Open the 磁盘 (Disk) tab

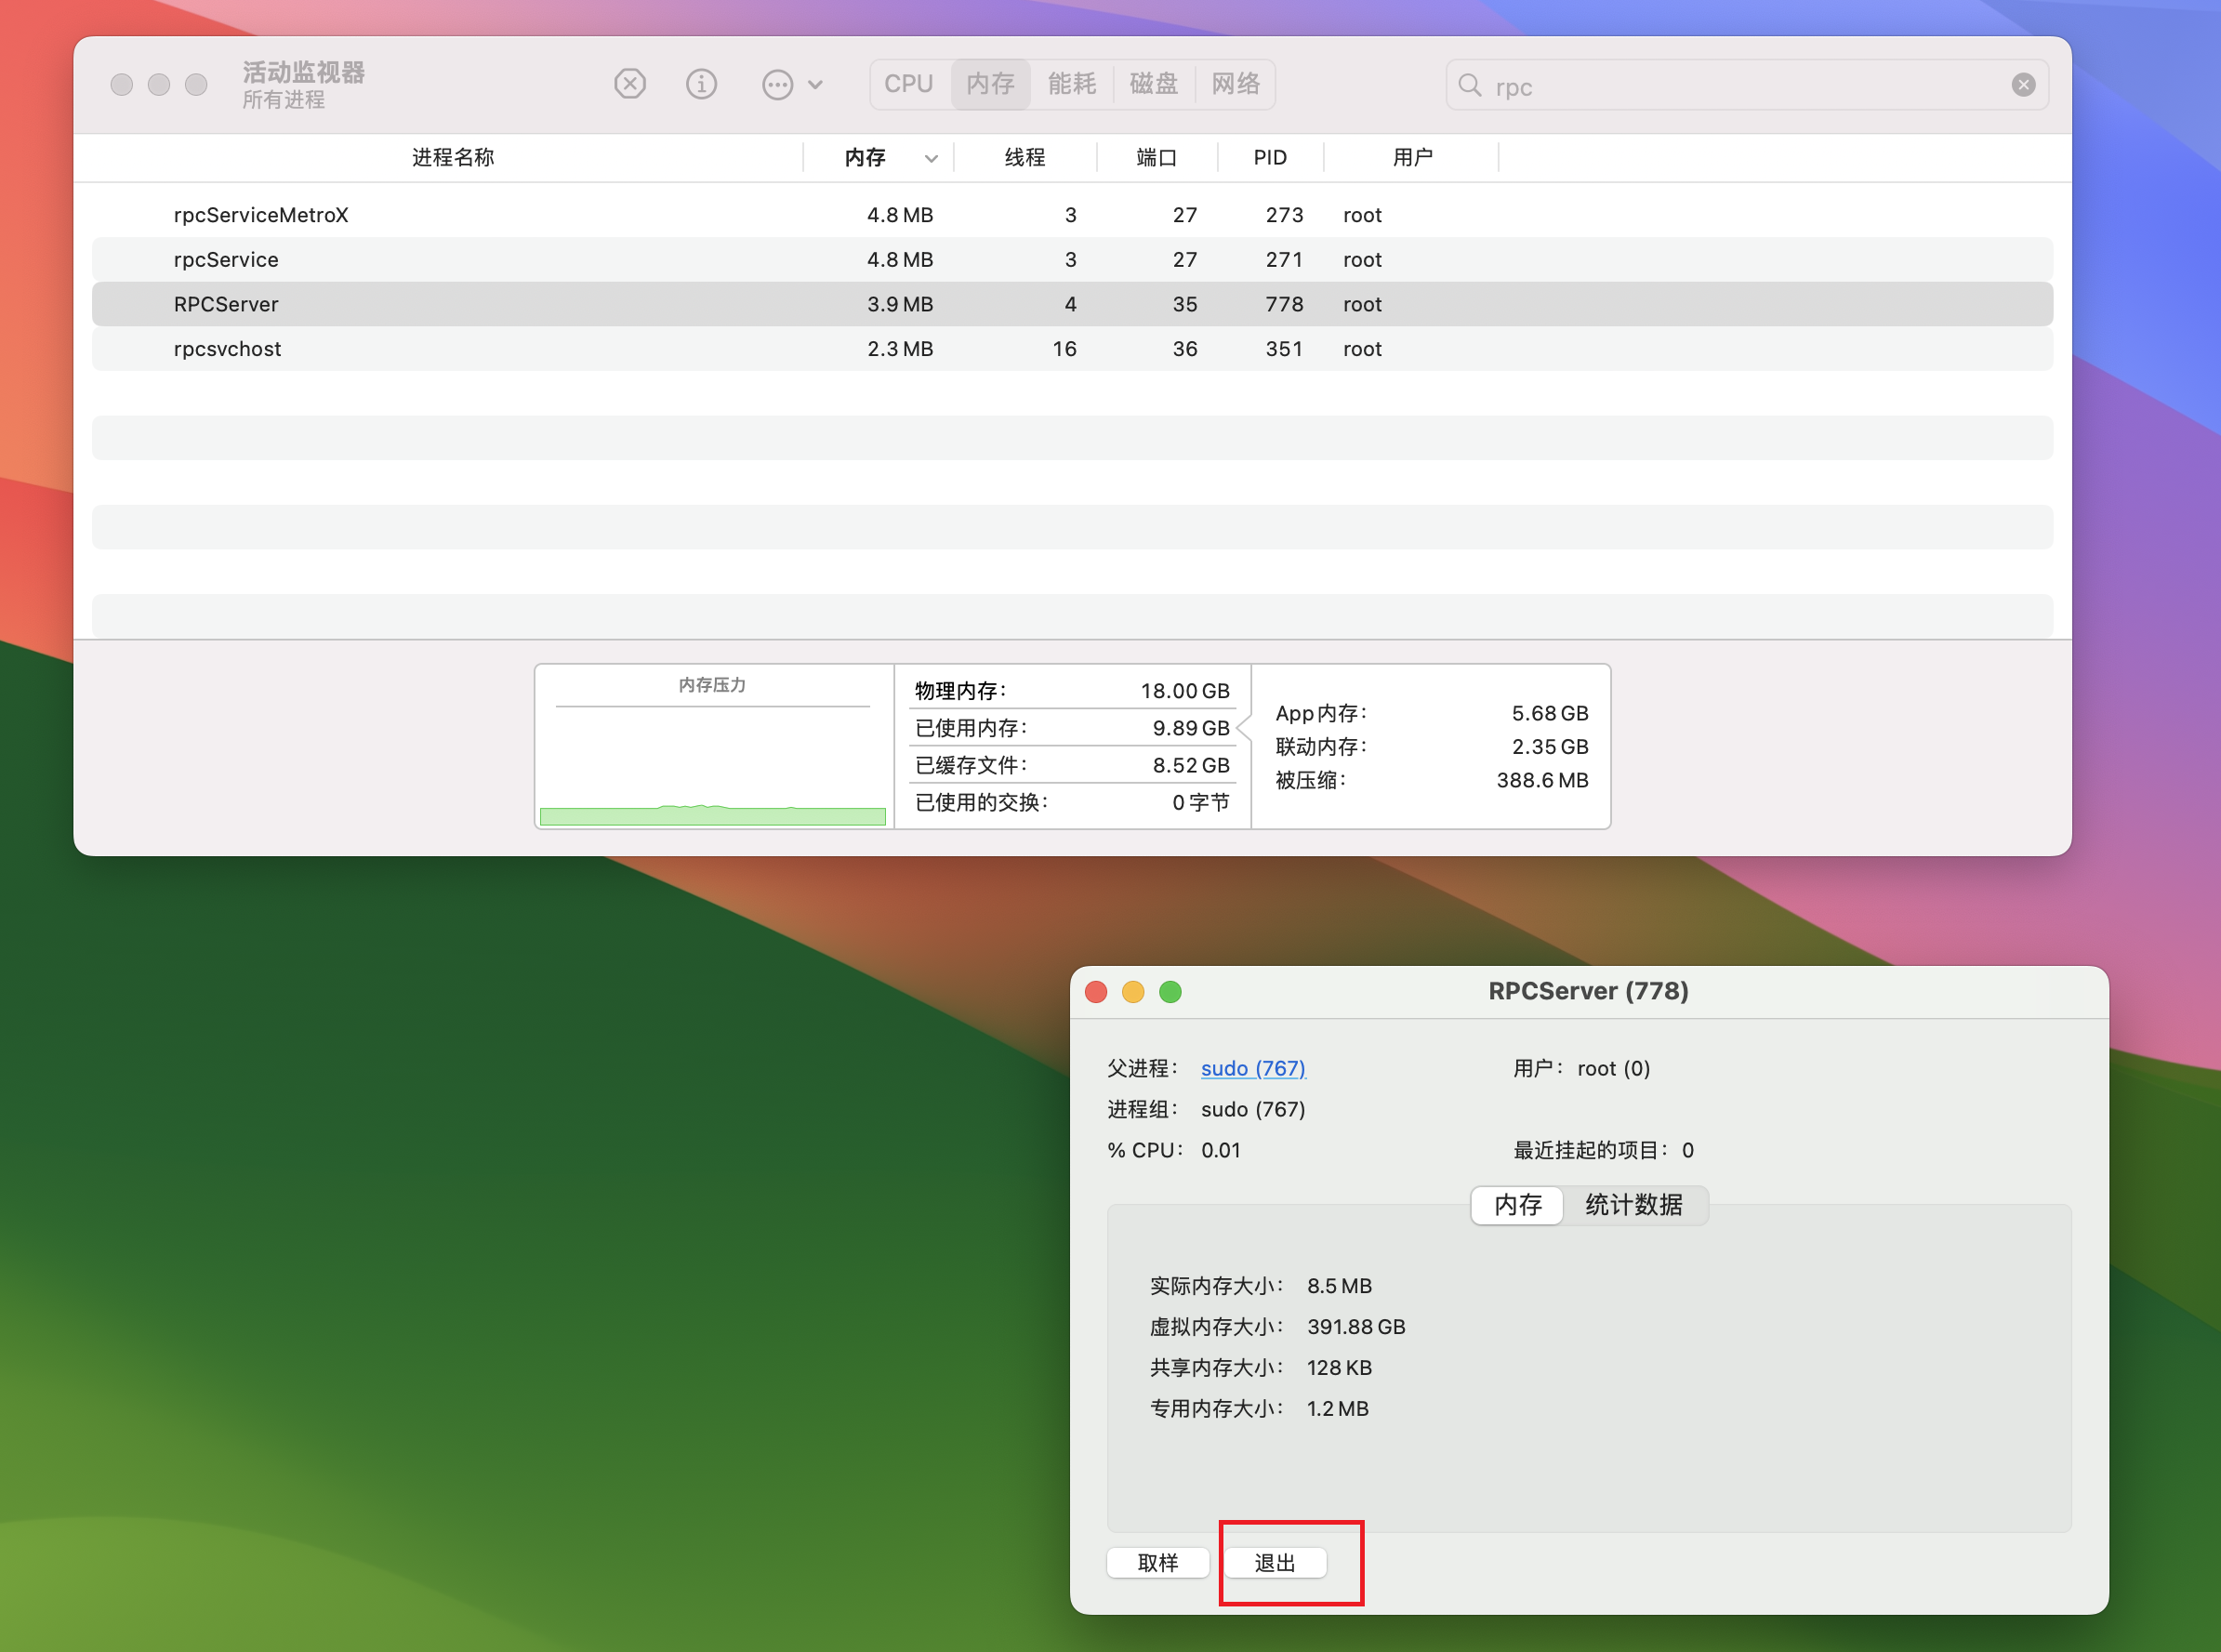(x=1154, y=84)
